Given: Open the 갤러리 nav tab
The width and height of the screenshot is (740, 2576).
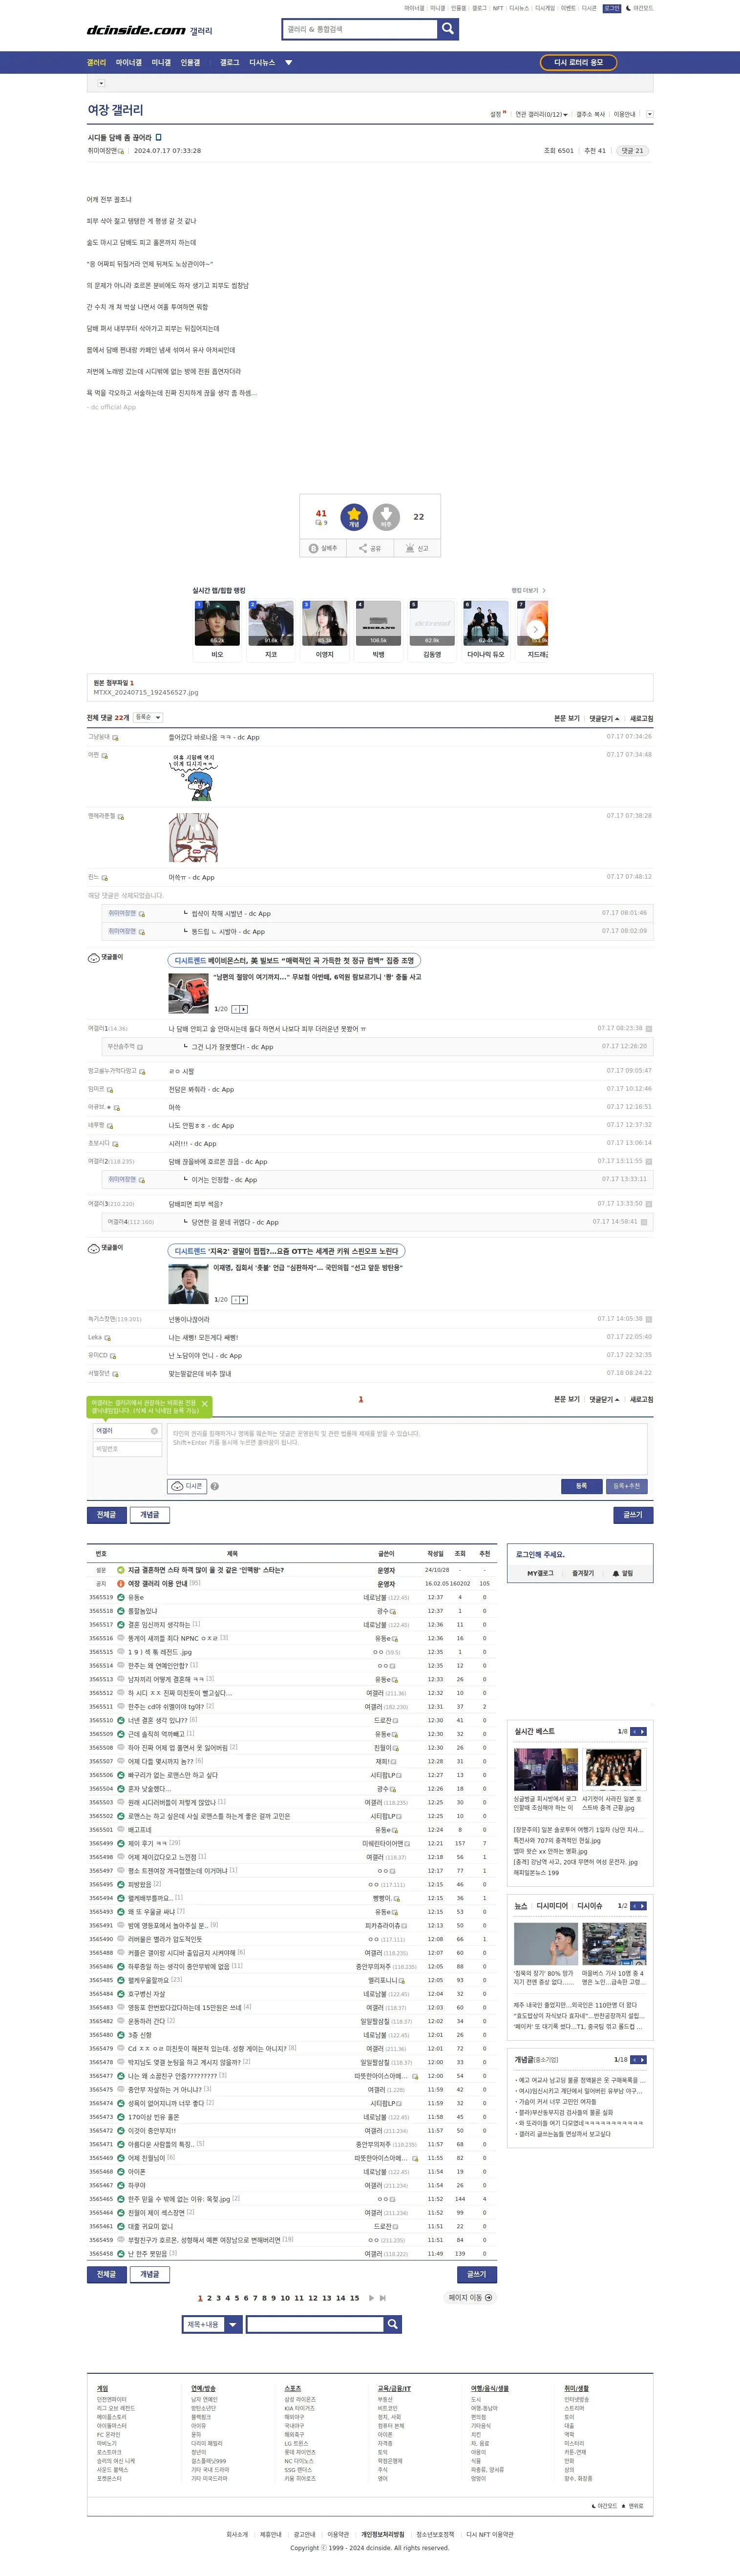Looking at the screenshot, I should point(96,62).
